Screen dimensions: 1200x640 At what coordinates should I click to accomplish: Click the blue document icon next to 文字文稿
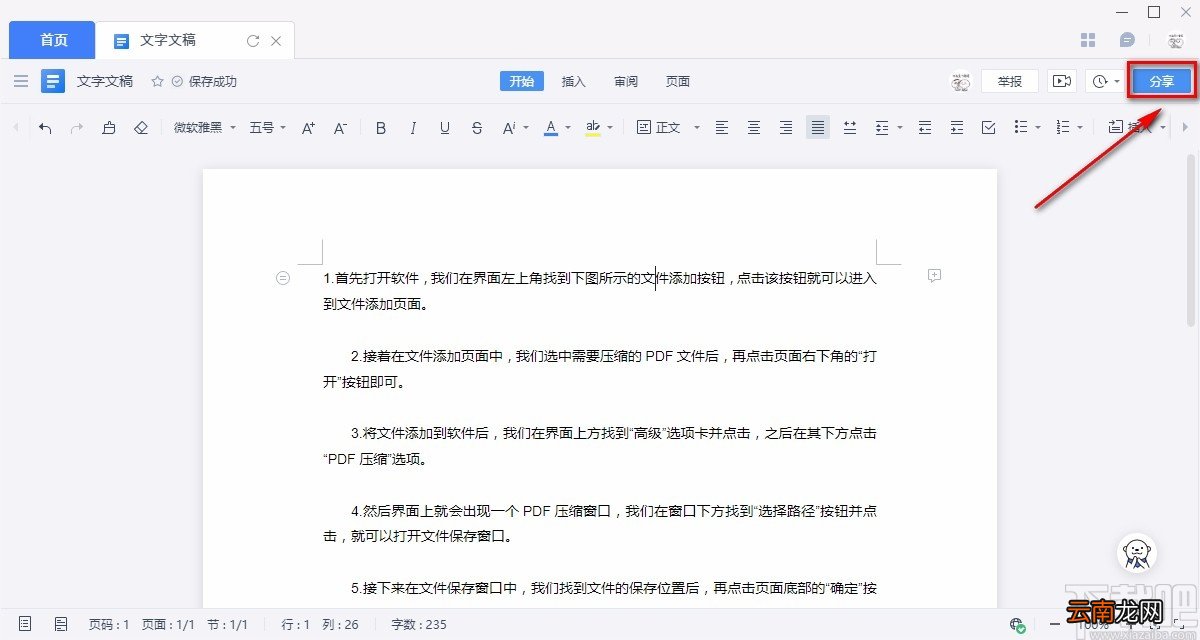coord(53,81)
